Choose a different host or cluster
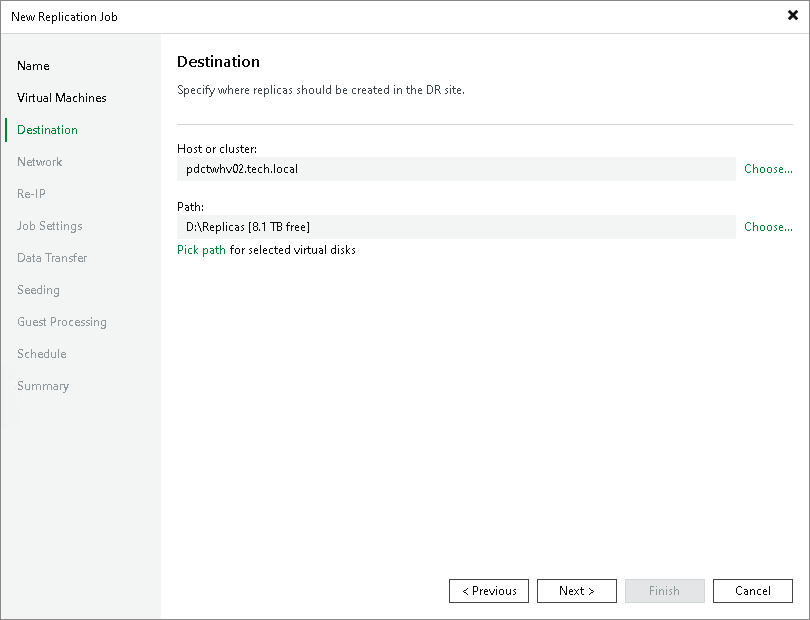The width and height of the screenshot is (810, 620). coord(767,168)
